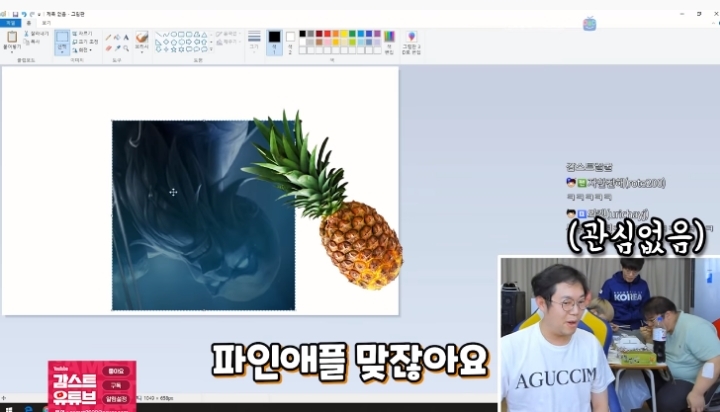Choose the red palette swatch
This screenshot has height=412, width=720.
(x=327, y=34)
